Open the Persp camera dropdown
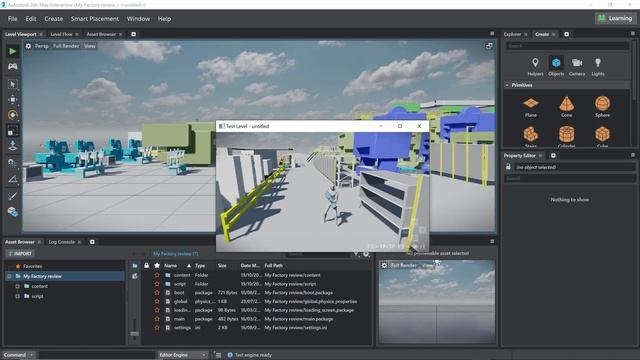Screen dimensions: 640x360 coord(42,46)
